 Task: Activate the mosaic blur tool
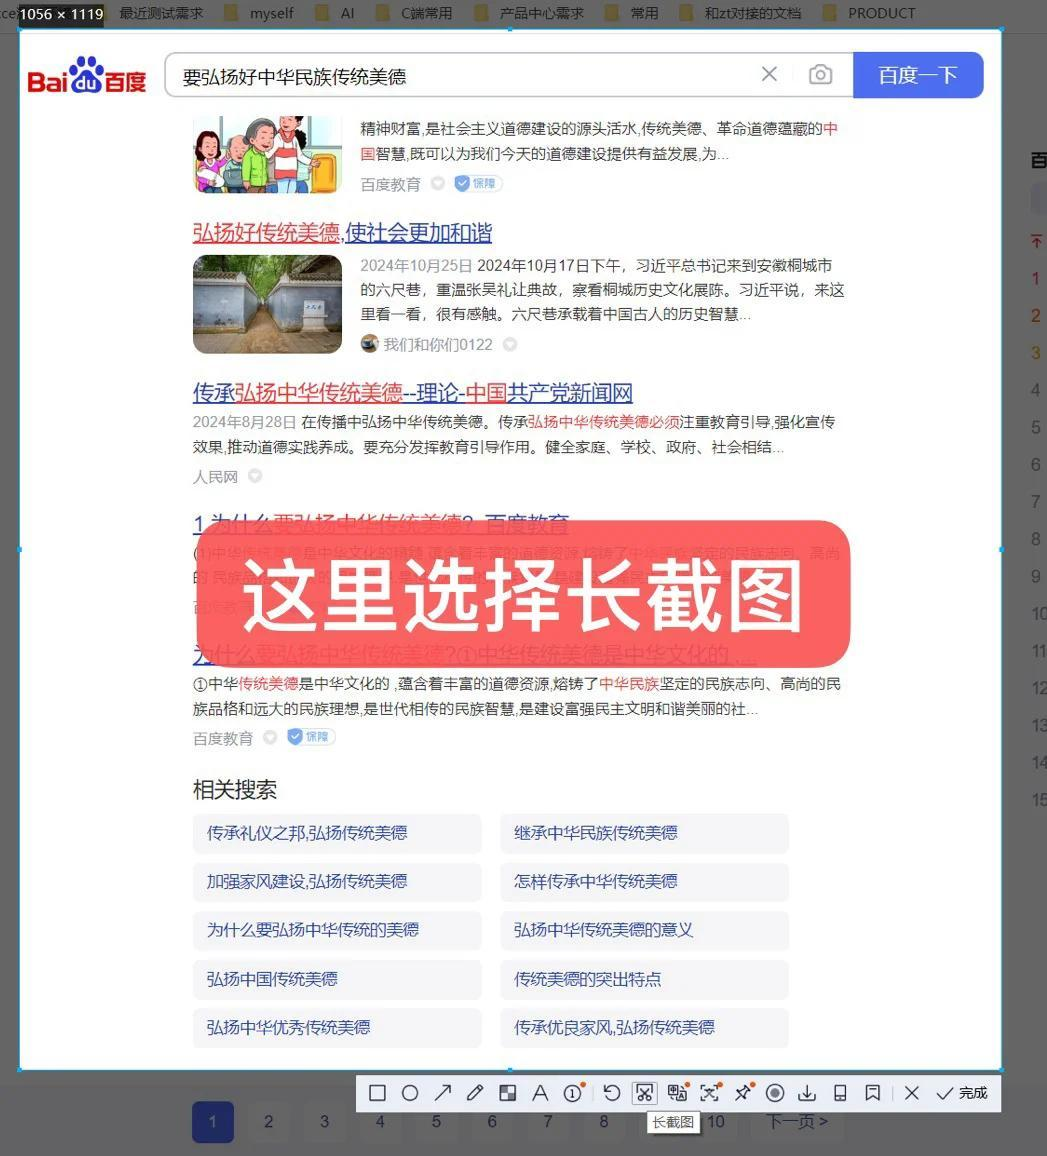(x=508, y=1093)
